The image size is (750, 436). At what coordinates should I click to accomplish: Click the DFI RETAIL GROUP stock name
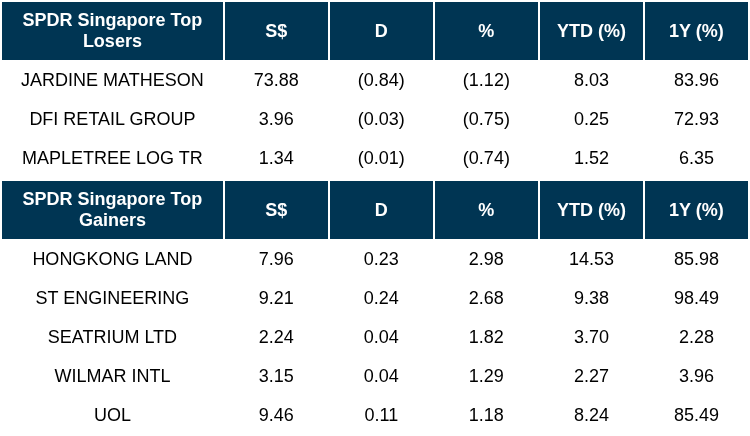coord(112,119)
